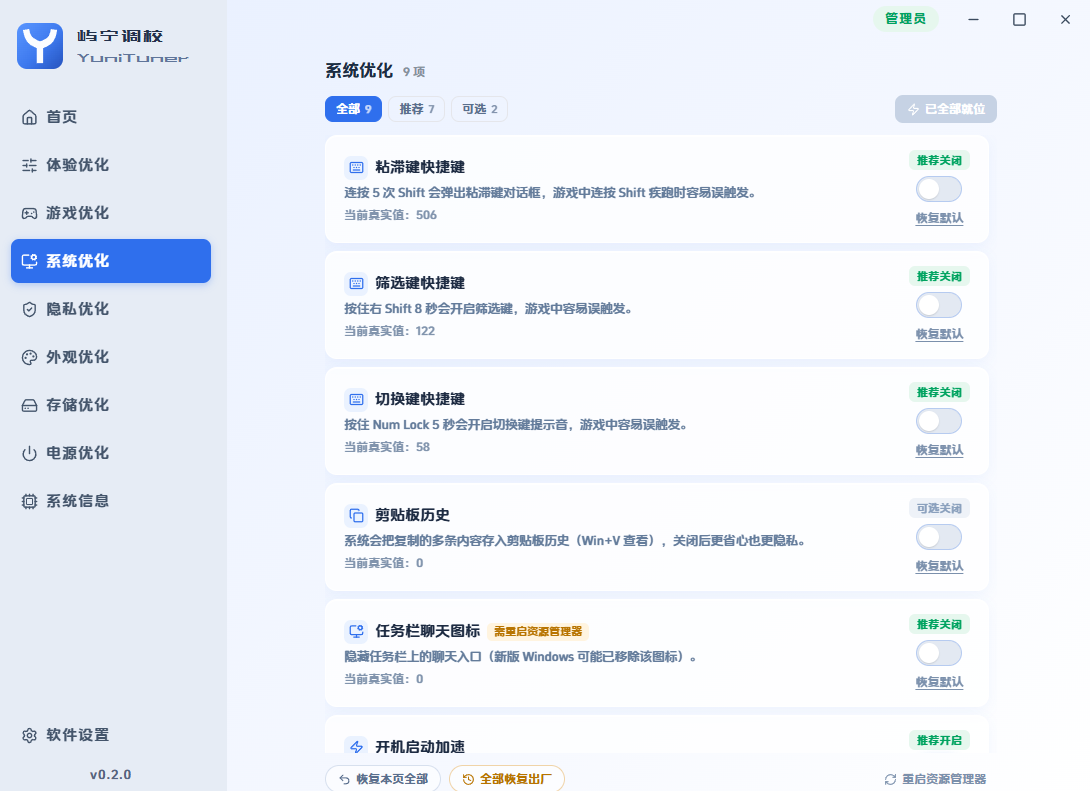The image size is (1090, 791).
Task: Toggle the 剪贴板历史 switch
Action: 938,537
